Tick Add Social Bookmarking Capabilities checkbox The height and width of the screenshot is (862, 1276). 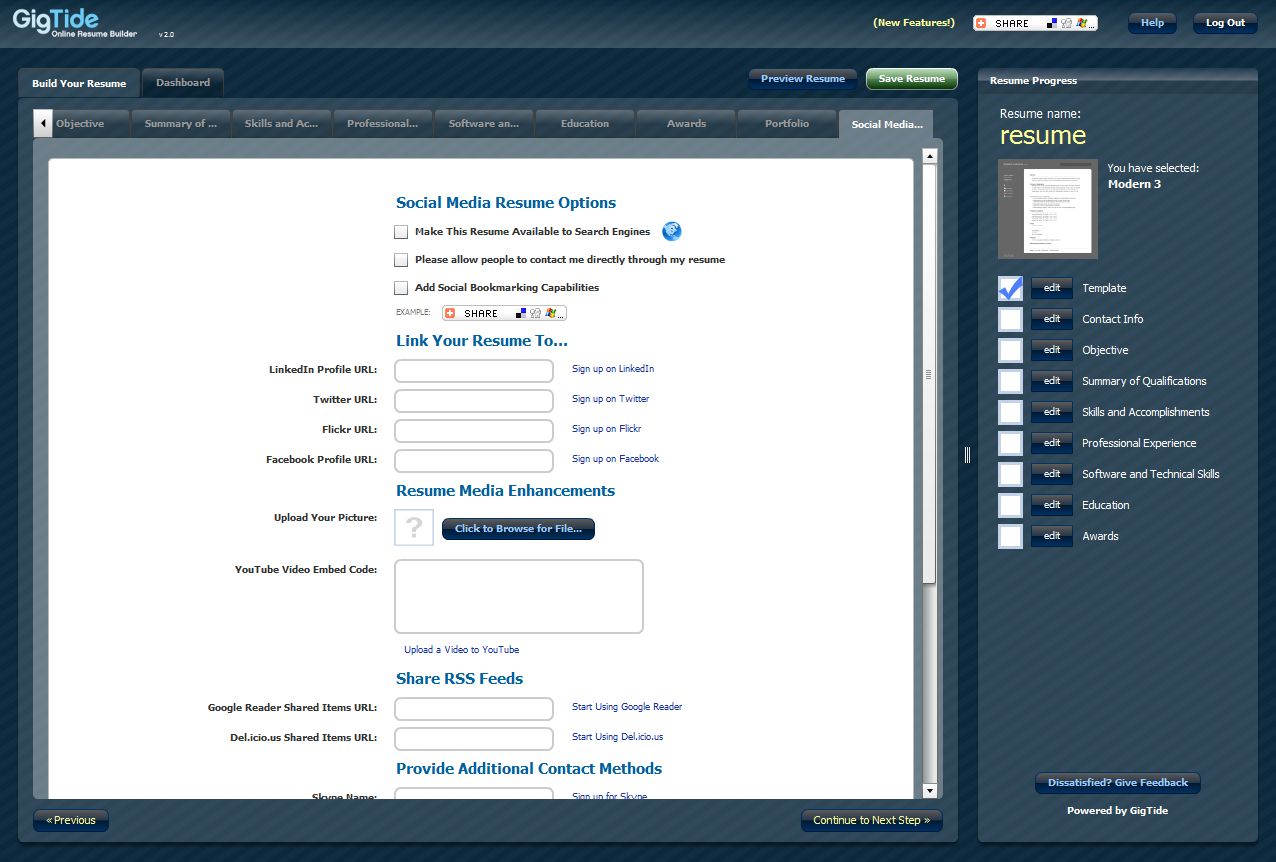point(401,288)
